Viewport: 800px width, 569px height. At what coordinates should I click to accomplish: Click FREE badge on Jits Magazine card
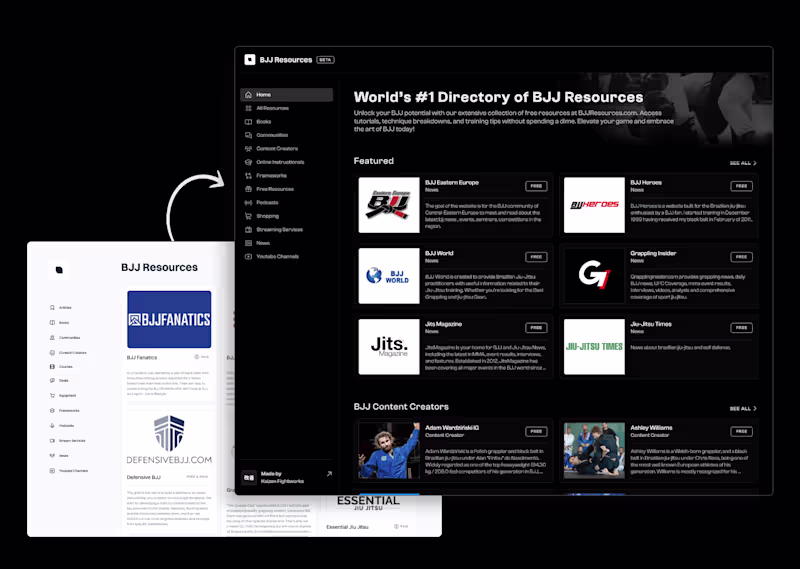coord(536,328)
